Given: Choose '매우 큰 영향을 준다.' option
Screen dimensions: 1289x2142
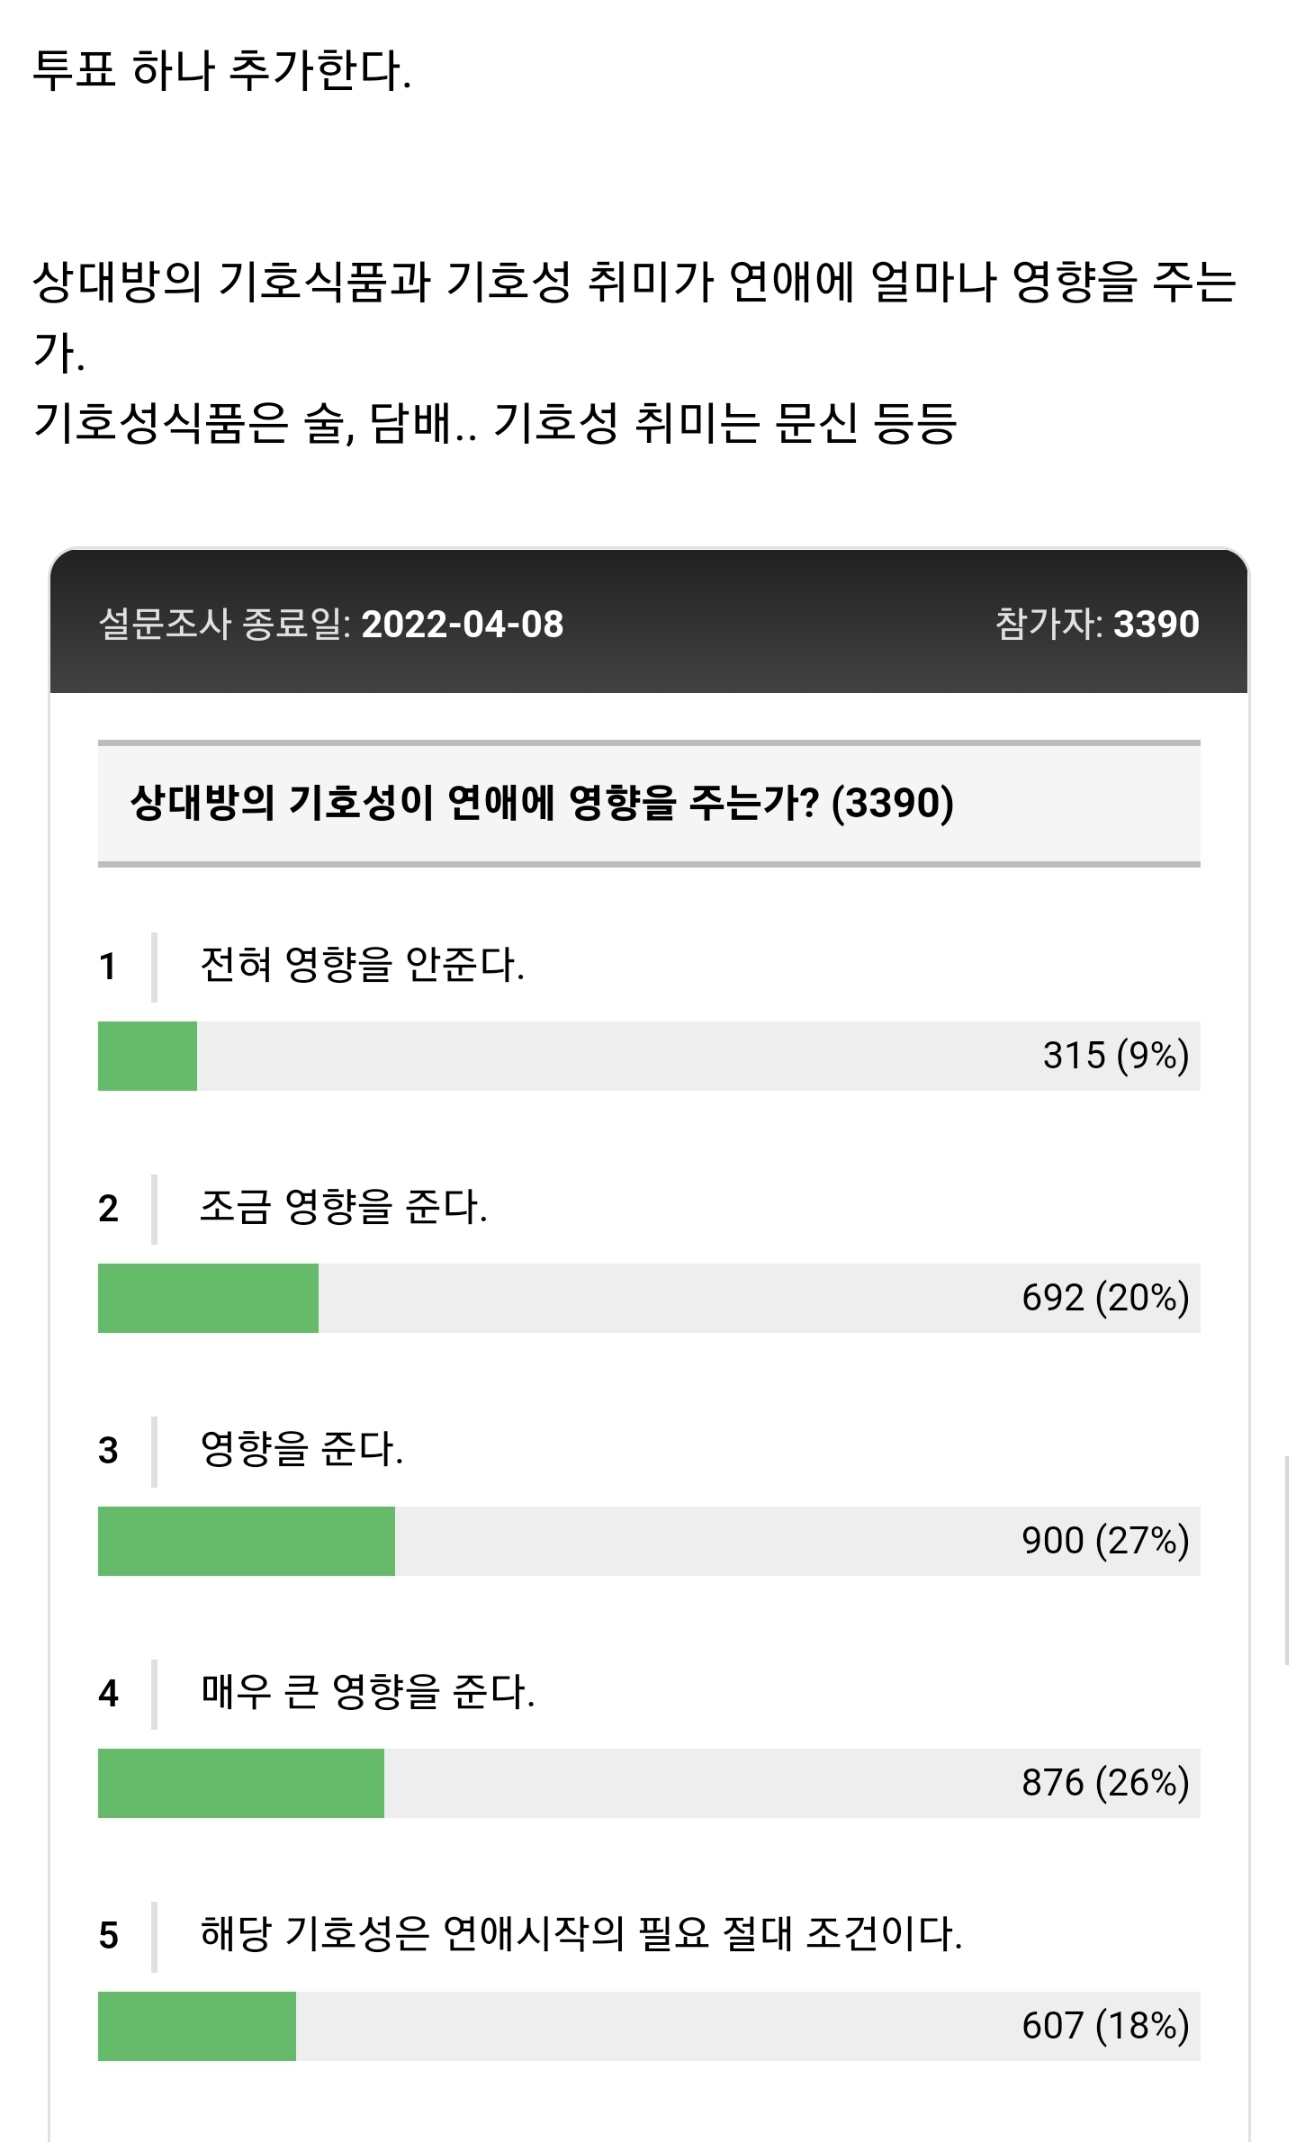Looking at the screenshot, I should pyautogui.click(x=367, y=1692).
